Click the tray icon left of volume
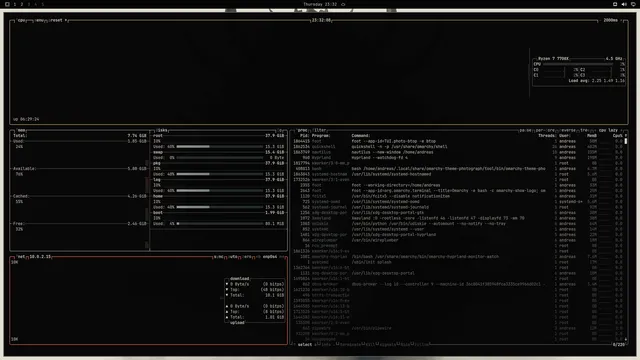640x360 pixels. (x=615, y=4)
